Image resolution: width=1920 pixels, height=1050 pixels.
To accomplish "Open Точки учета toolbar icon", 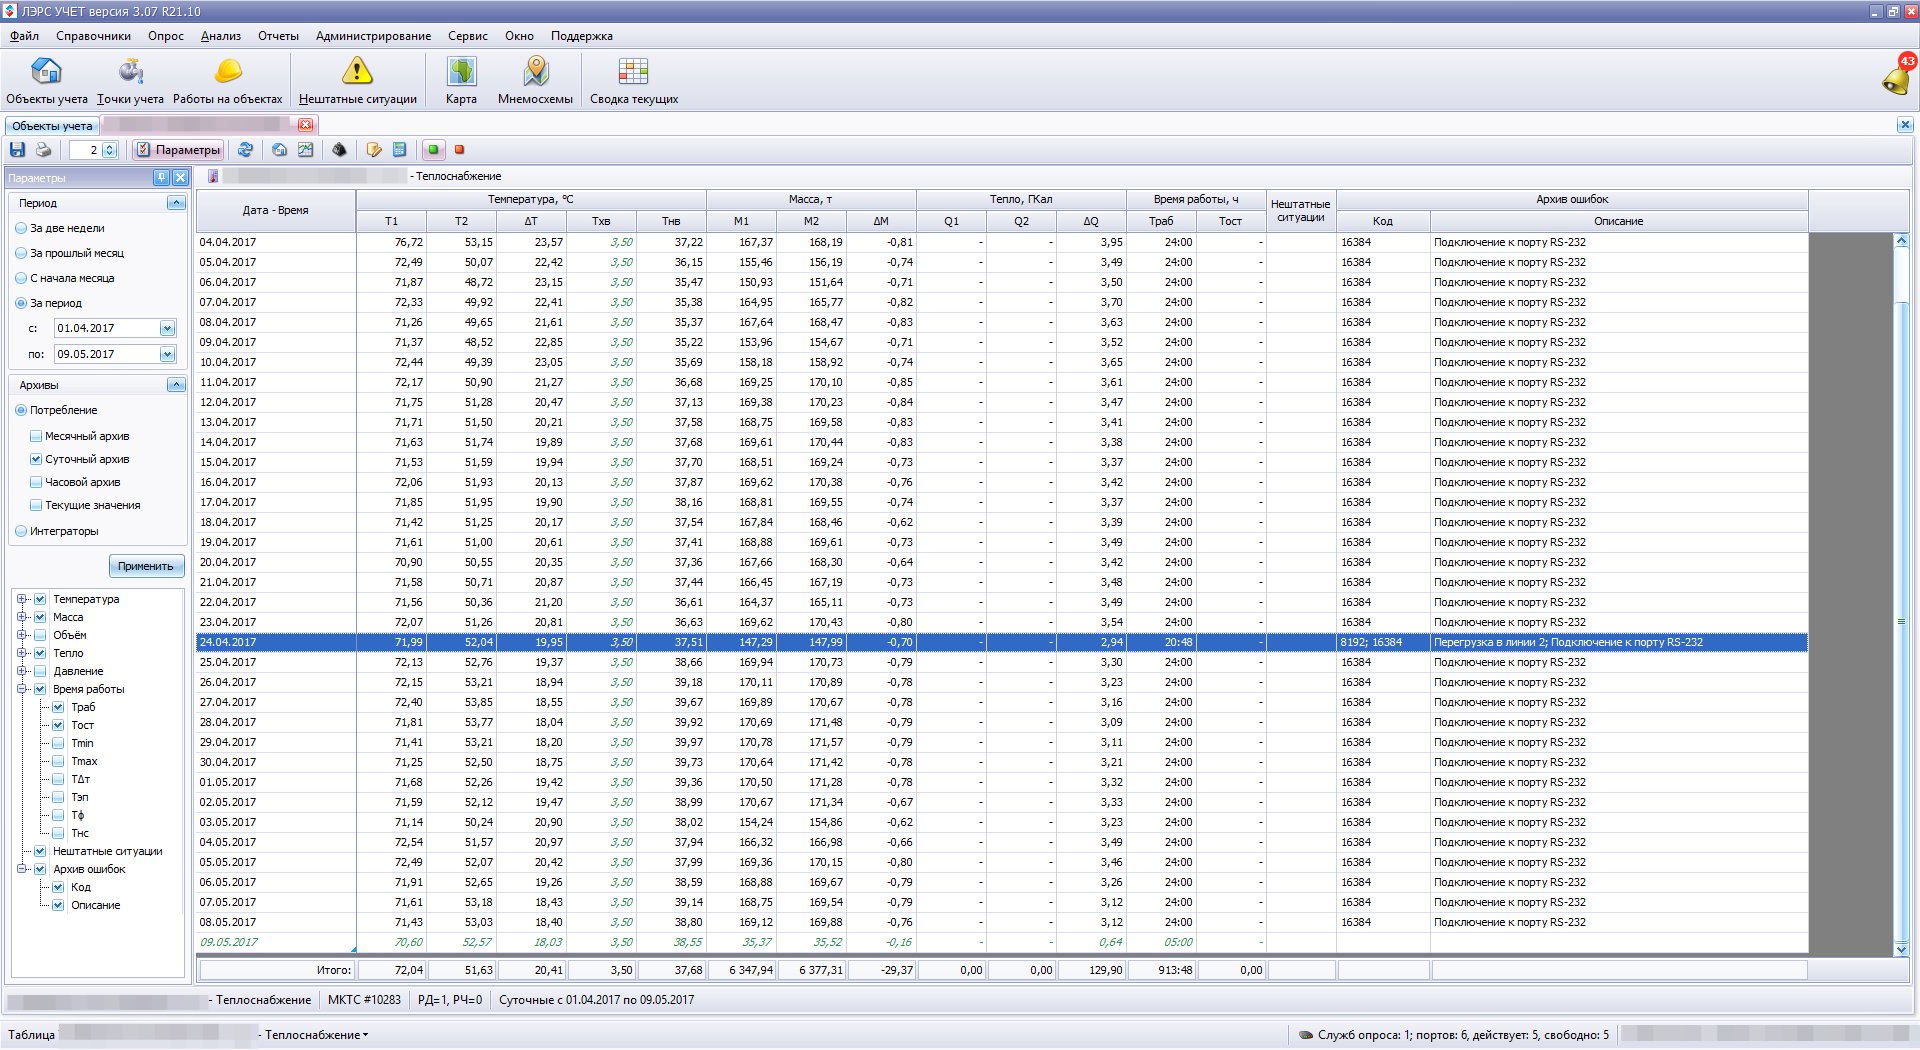I will (x=130, y=80).
